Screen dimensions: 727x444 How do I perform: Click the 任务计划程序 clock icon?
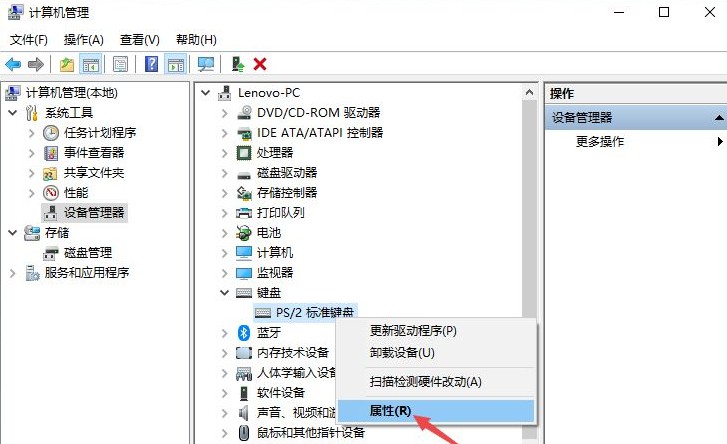[51, 133]
